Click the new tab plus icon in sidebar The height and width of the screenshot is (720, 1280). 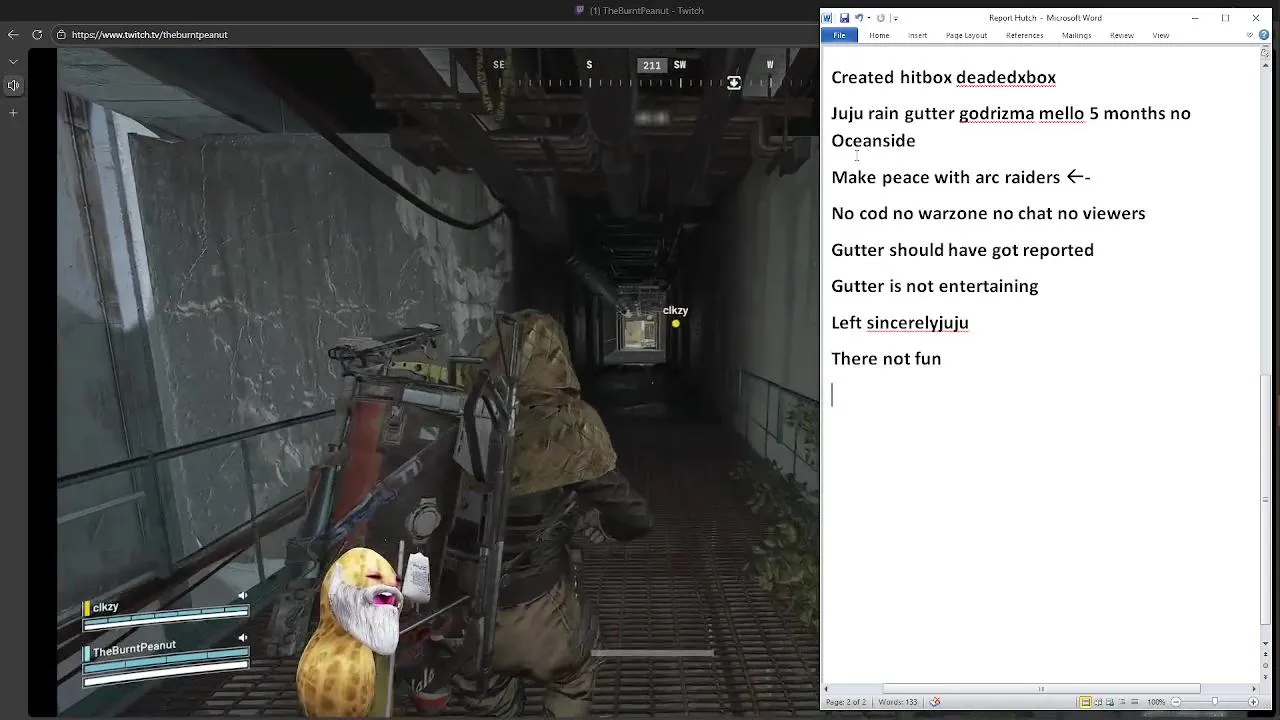pos(13,112)
